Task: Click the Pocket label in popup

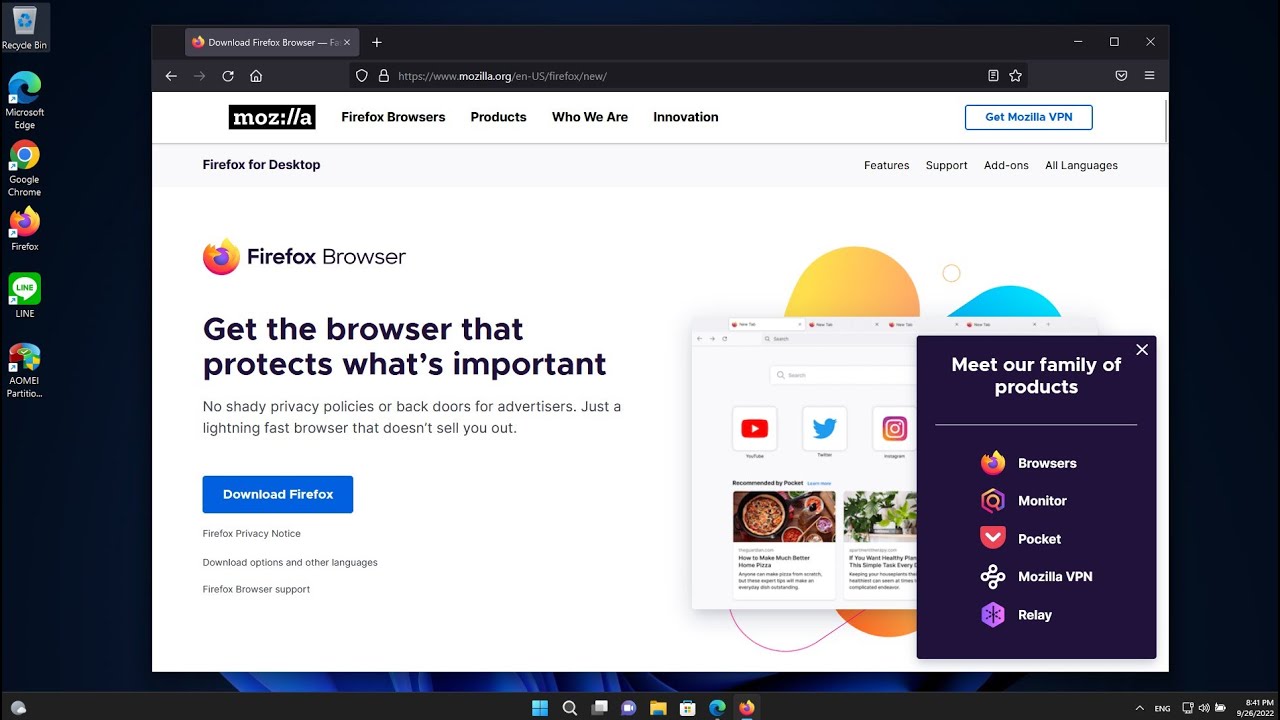Action: click(1039, 539)
